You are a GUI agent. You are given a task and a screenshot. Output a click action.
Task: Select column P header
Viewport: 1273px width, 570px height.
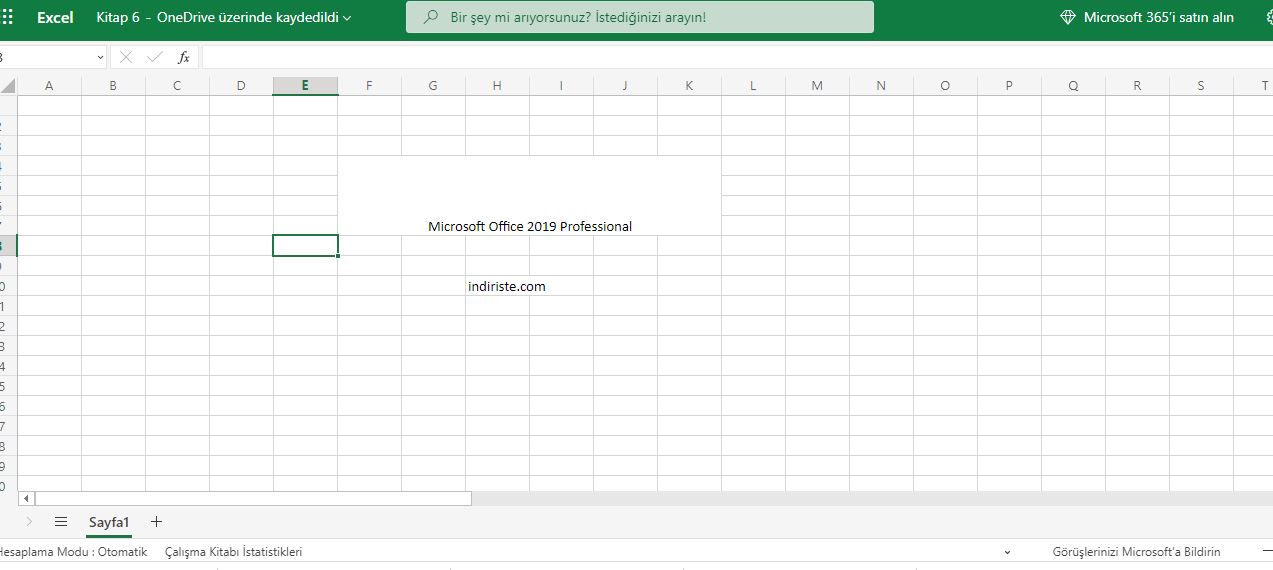1009,86
